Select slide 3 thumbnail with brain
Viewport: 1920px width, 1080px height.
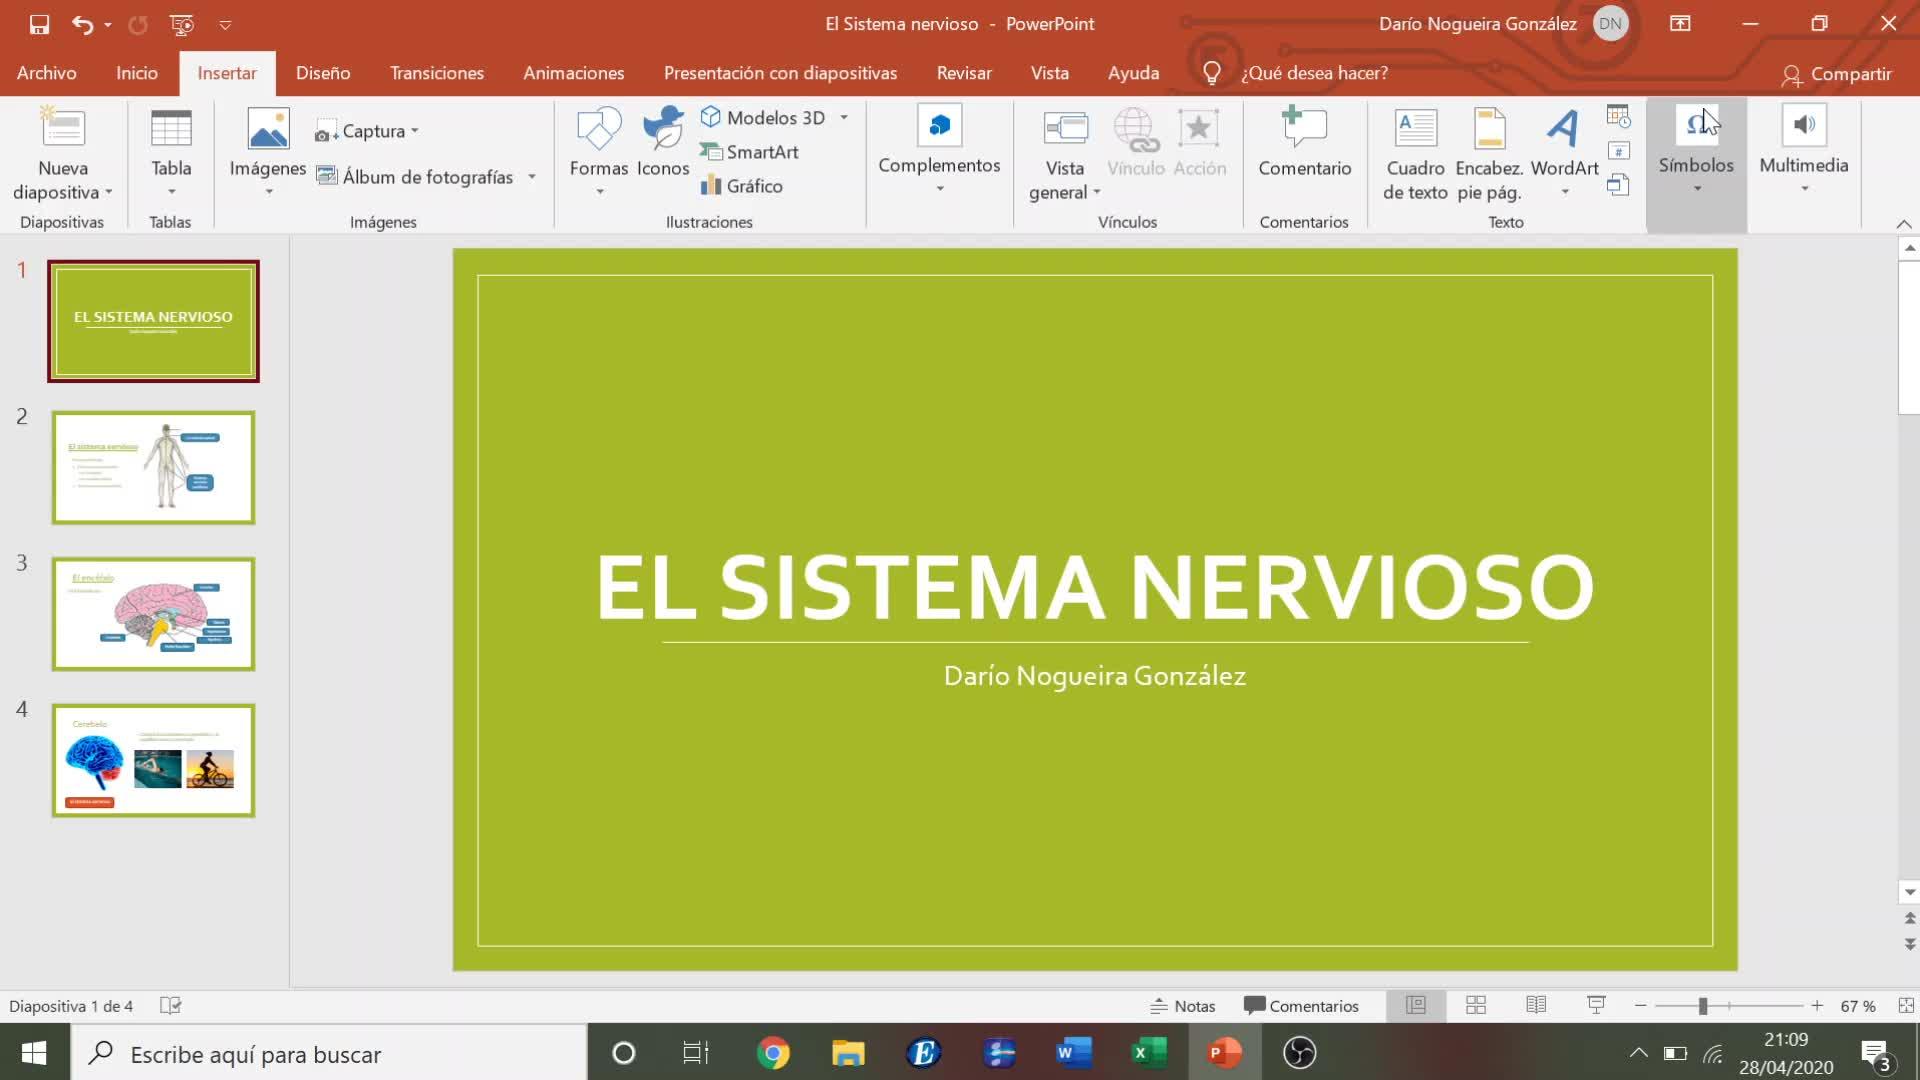[153, 614]
